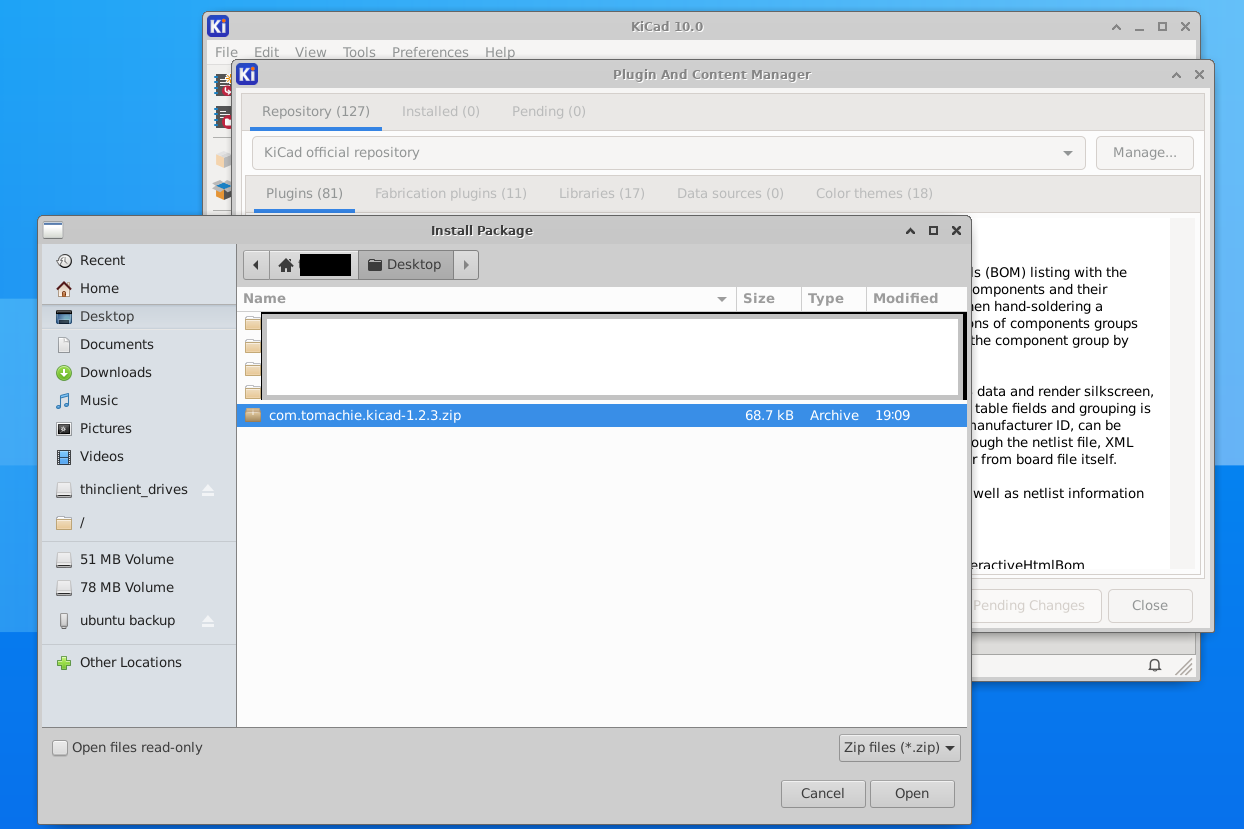Open thinclient_drives location
The height and width of the screenshot is (830, 1250).
click(x=133, y=490)
